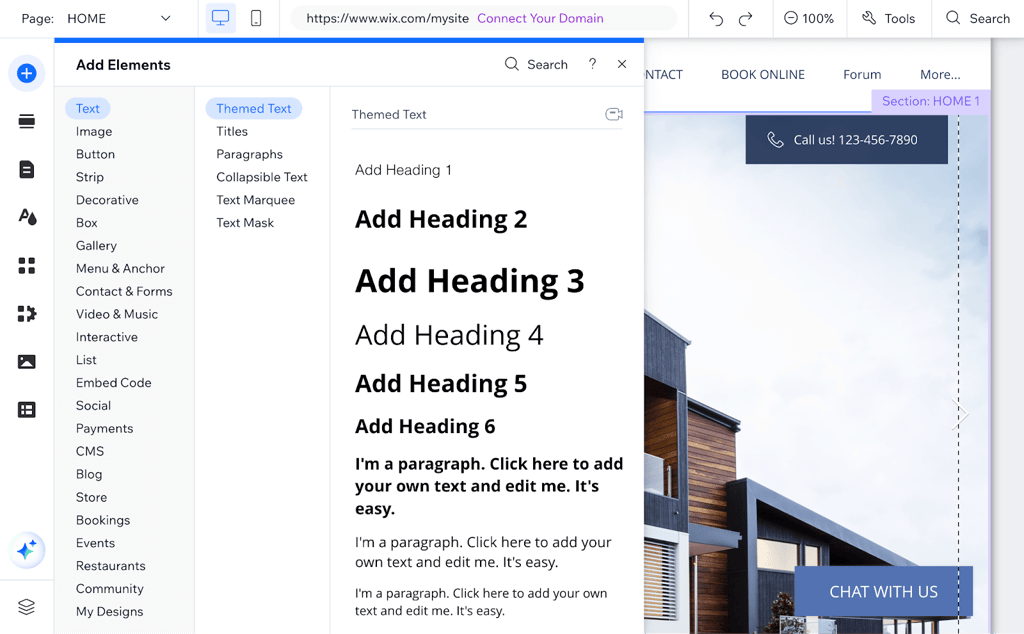Select the Box category
The height and width of the screenshot is (634, 1024).
click(x=86, y=223)
